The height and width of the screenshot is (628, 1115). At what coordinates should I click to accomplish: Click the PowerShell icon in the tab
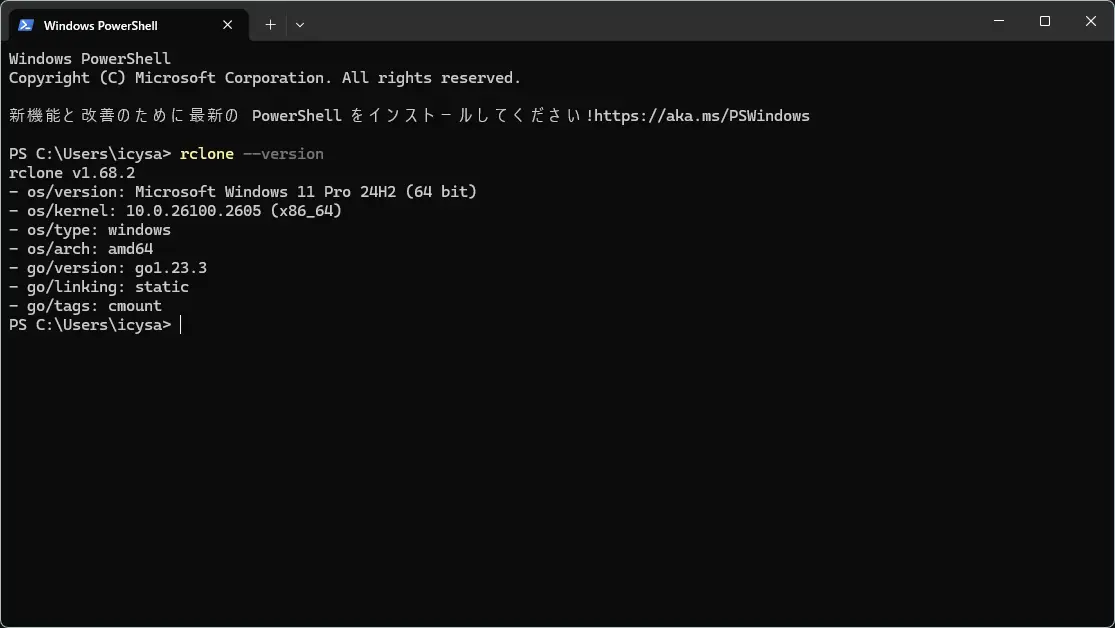(x=26, y=25)
